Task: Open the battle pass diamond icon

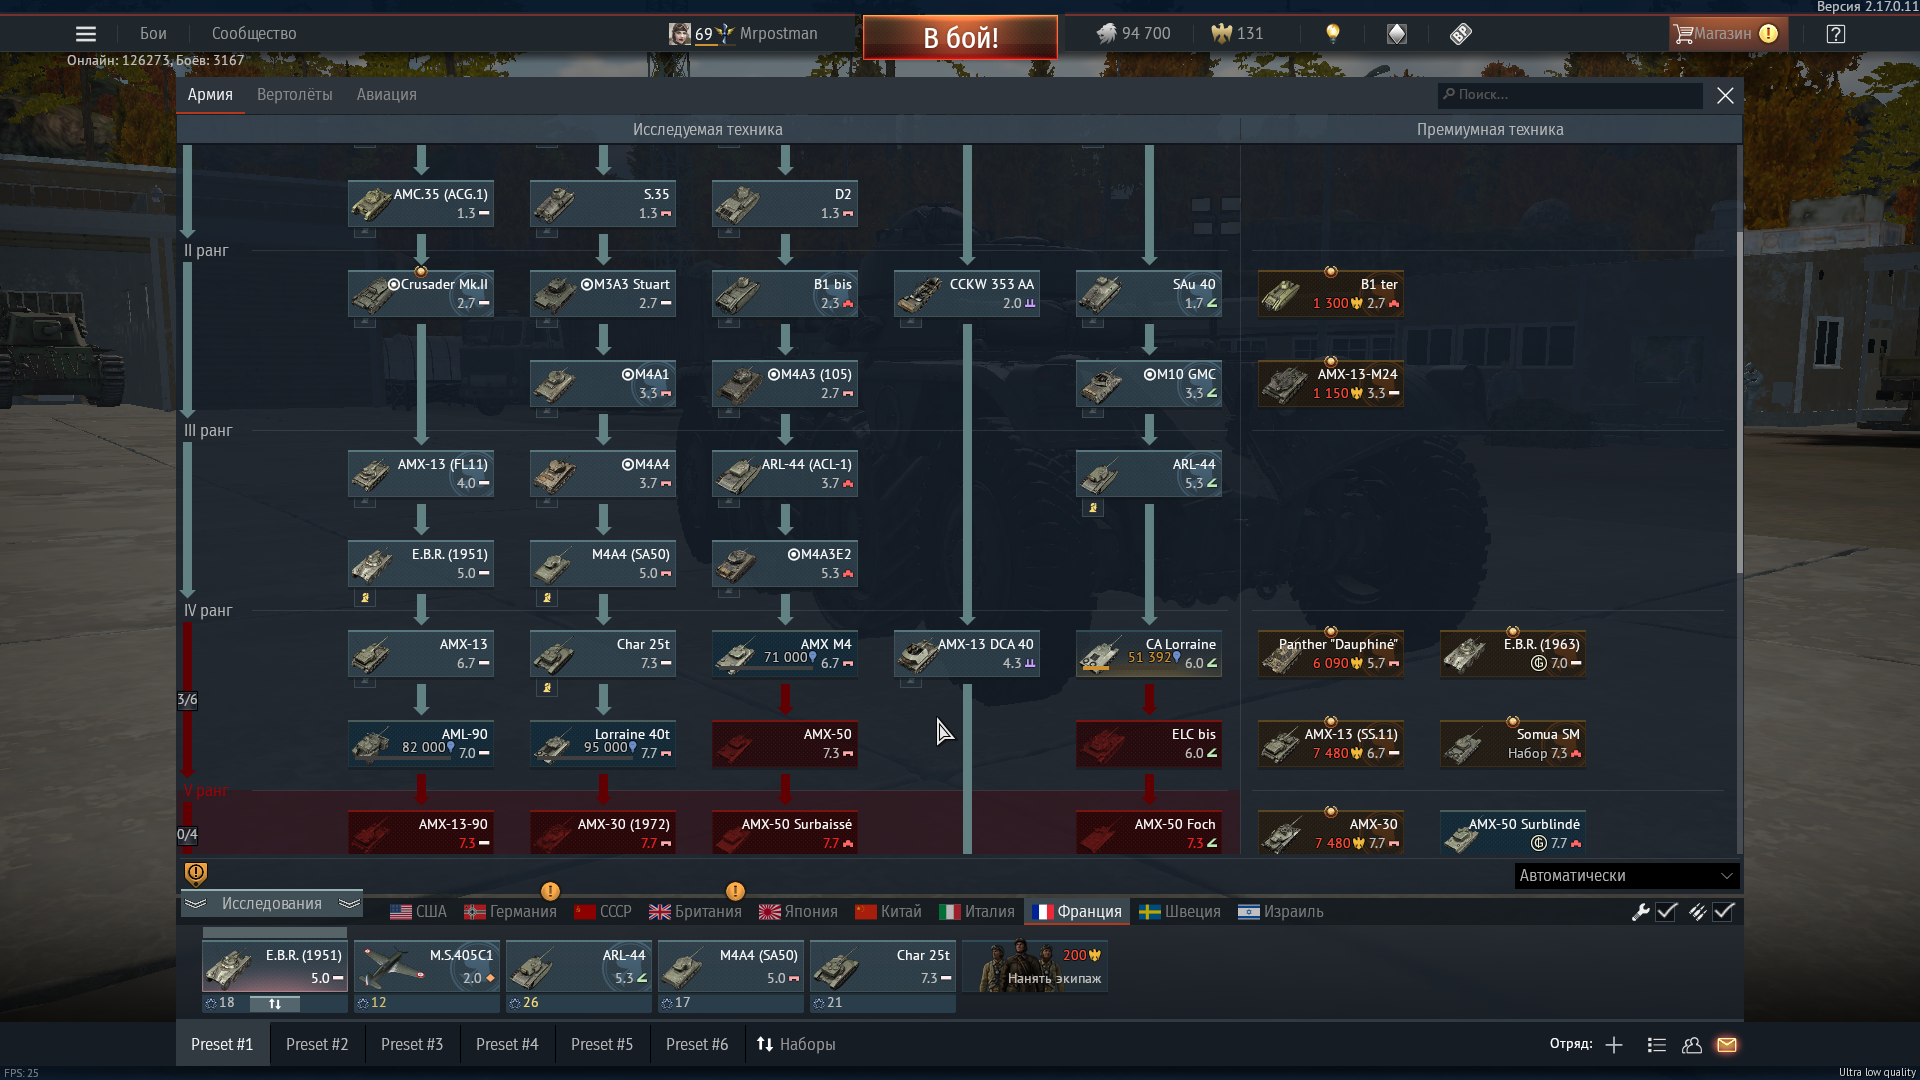Action: pyautogui.click(x=1397, y=34)
